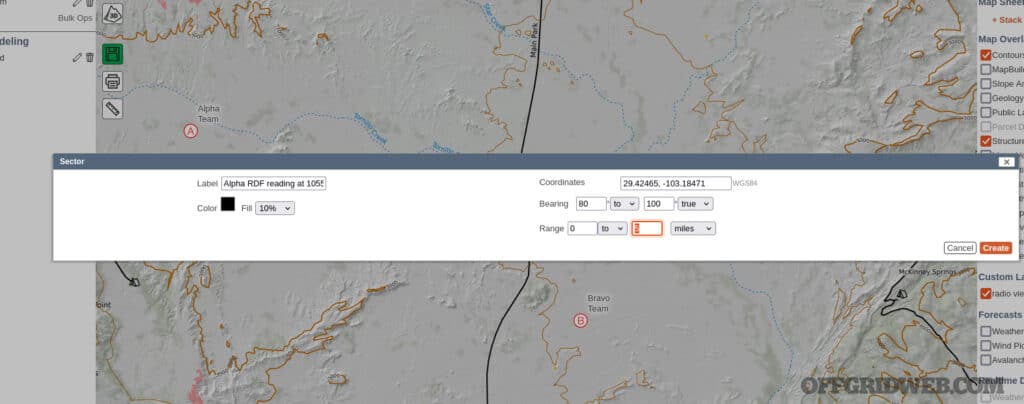Click the Coordinates input field

pyautogui.click(x=675, y=183)
